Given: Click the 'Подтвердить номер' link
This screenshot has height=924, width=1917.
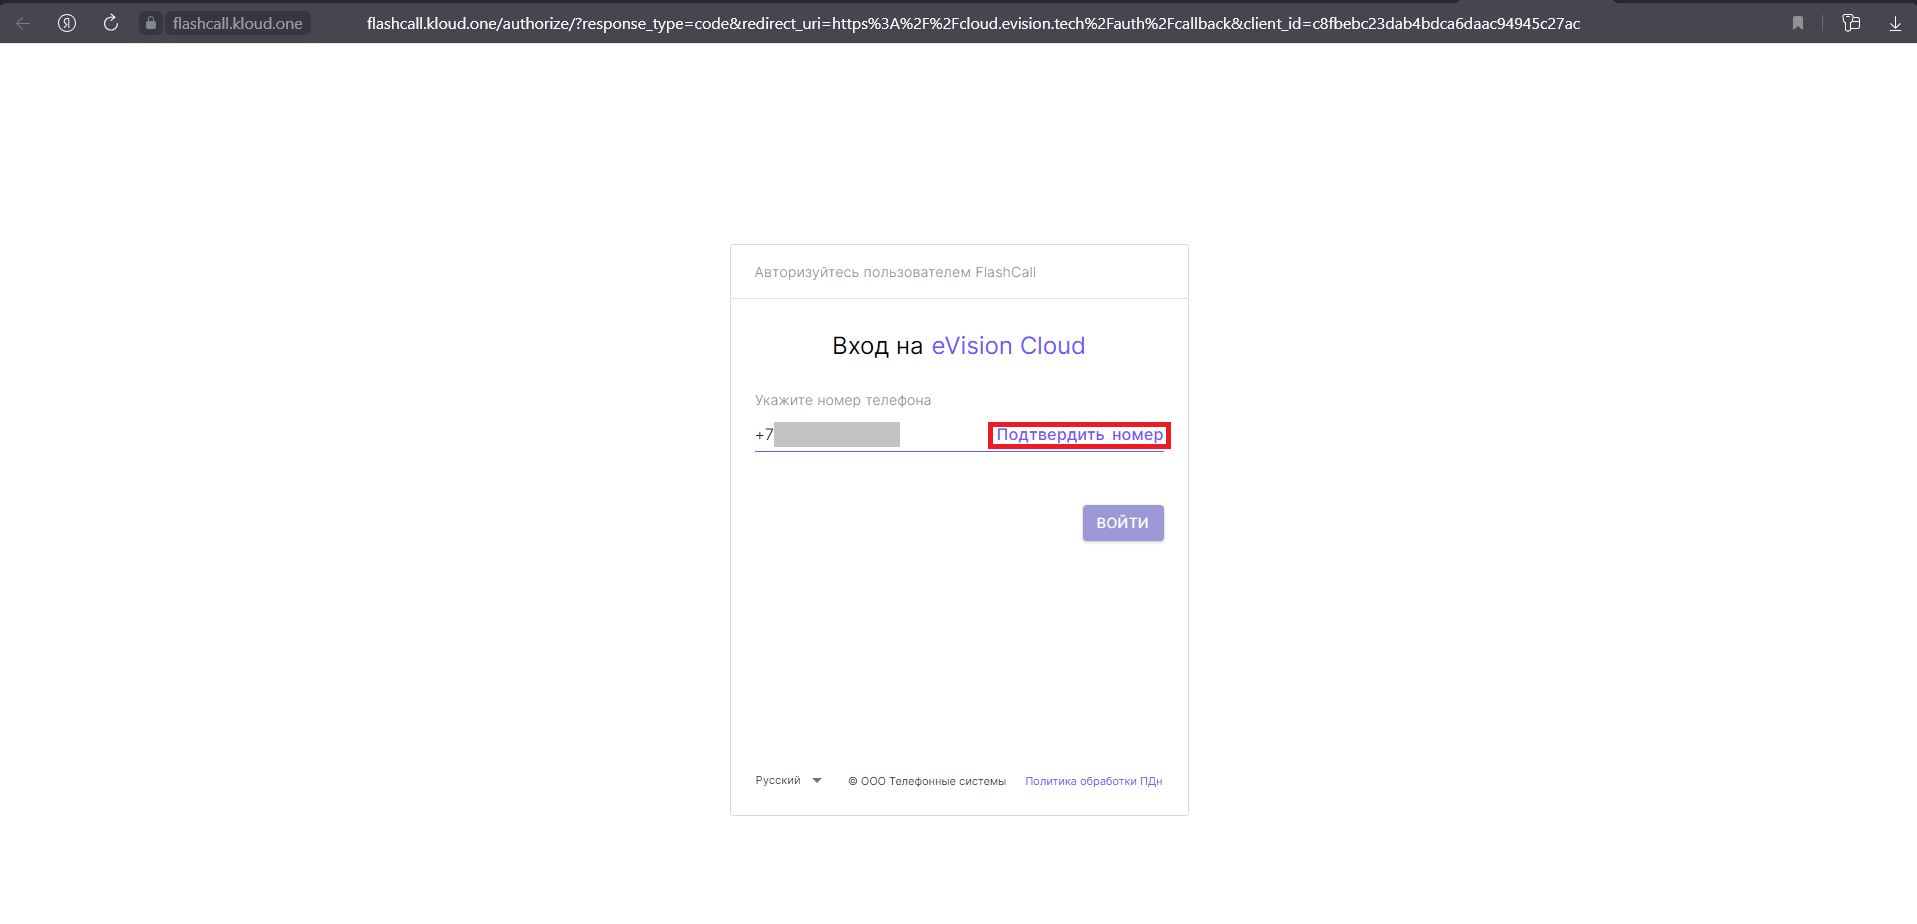Looking at the screenshot, I should [1080, 435].
